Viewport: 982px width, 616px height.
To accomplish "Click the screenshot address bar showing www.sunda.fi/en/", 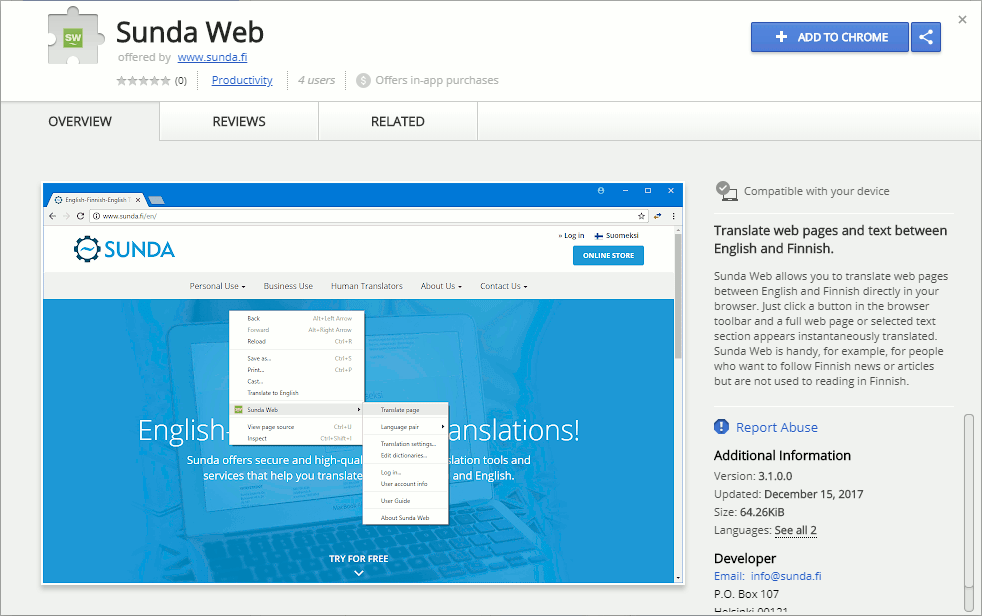I will click(369, 216).
